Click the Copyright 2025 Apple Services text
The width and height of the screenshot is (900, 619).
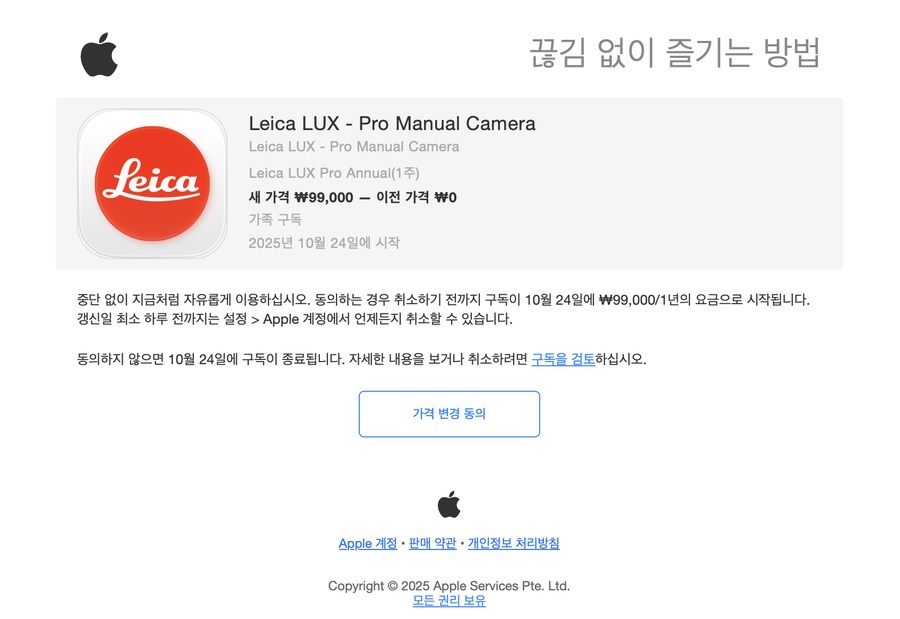point(449,586)
